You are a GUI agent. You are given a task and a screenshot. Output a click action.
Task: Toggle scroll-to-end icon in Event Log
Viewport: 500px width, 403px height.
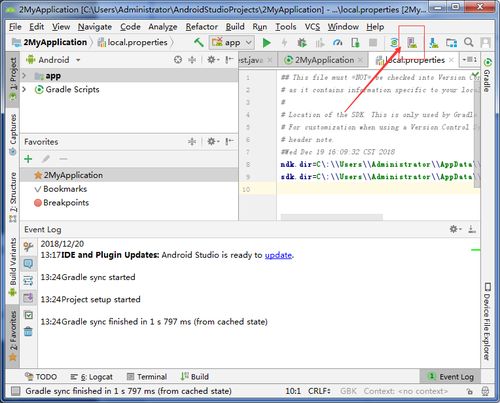tap(28, 297)
